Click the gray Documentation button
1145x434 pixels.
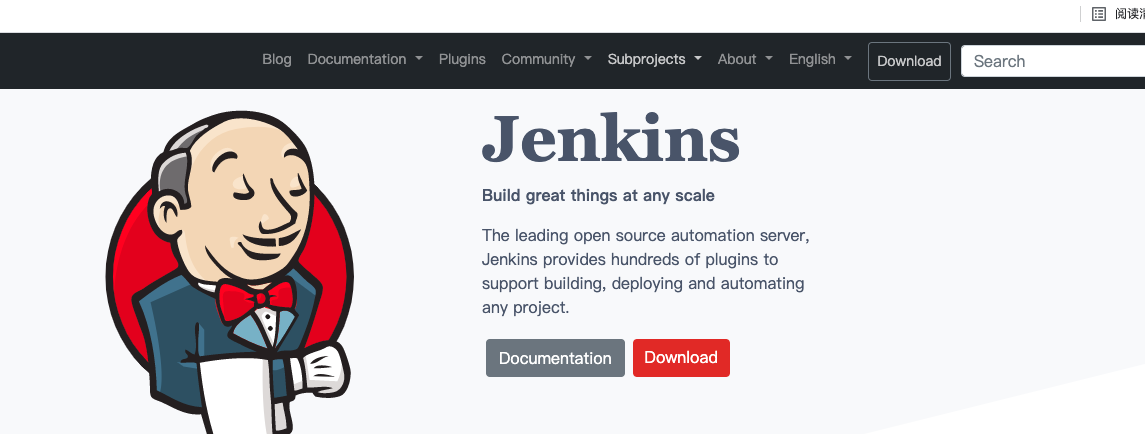(555, 358)
